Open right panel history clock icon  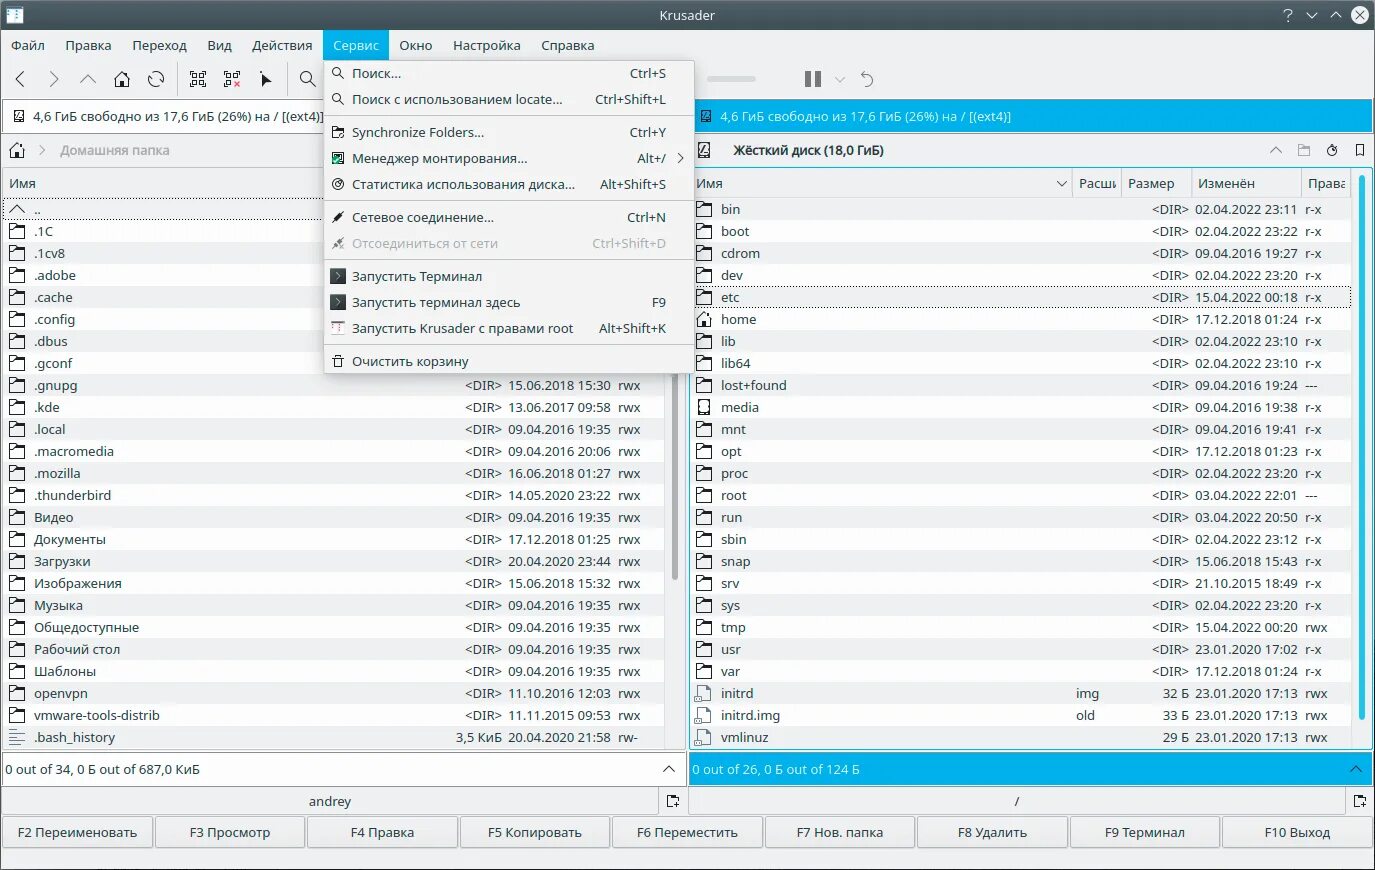[x=1332, y=150]
